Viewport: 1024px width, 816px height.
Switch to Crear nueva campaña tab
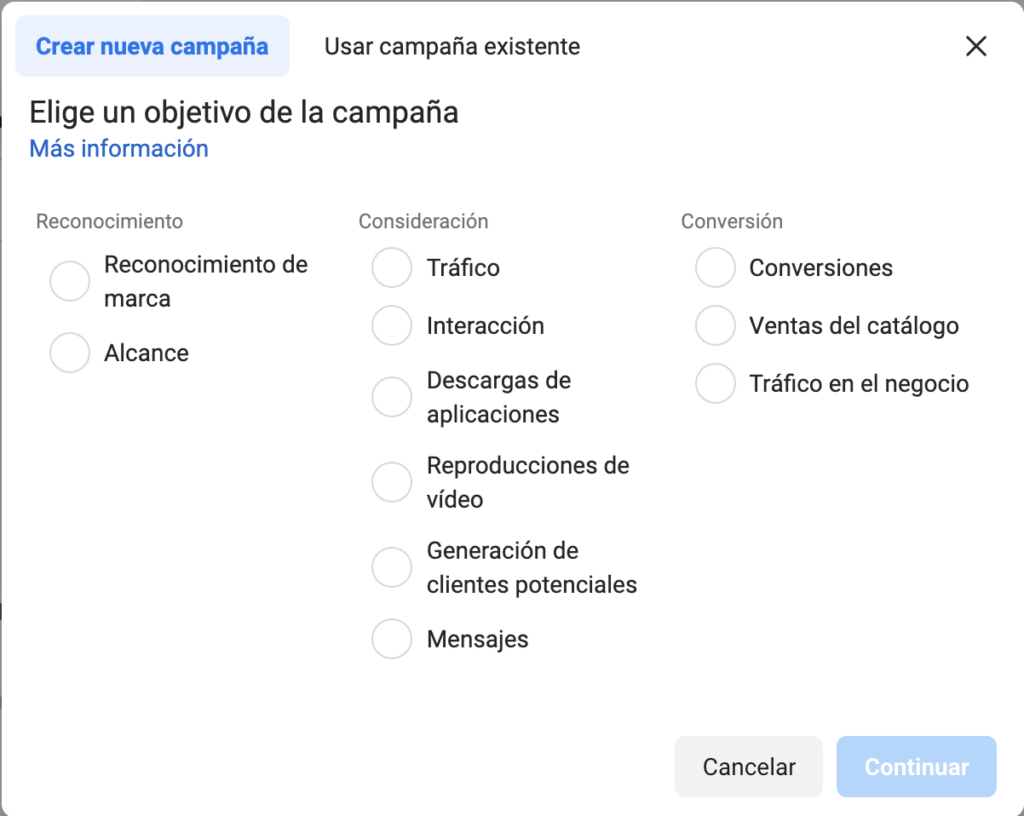[x=152, y=46]
